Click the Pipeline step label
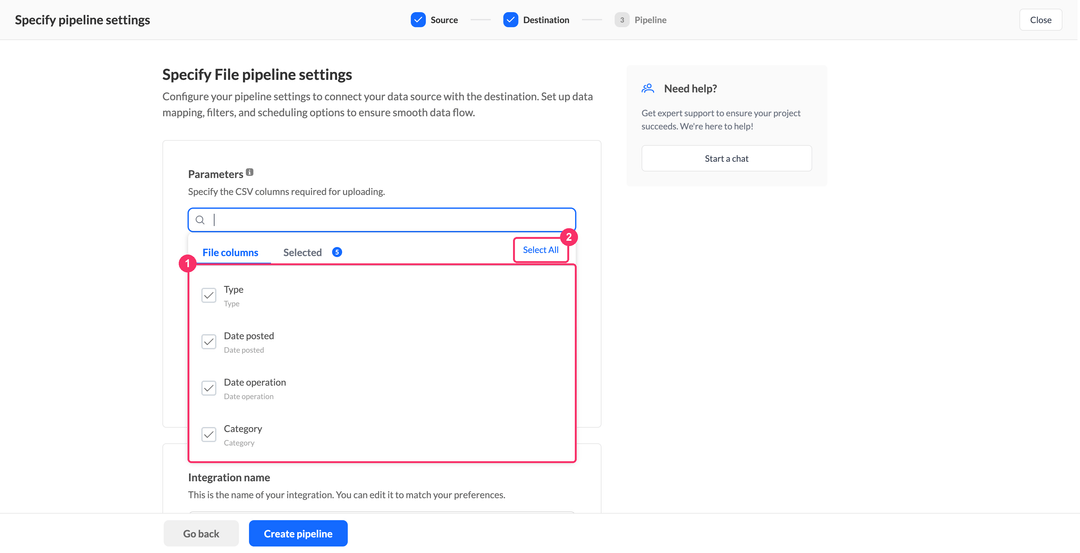 (651, 20)
